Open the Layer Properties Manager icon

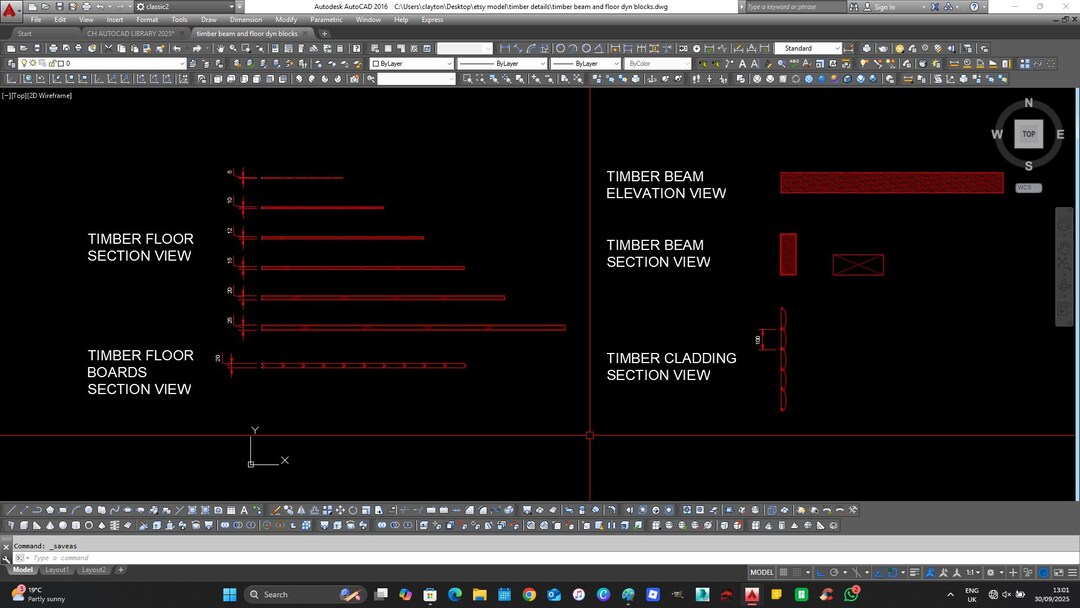click(x=13, y=63)
